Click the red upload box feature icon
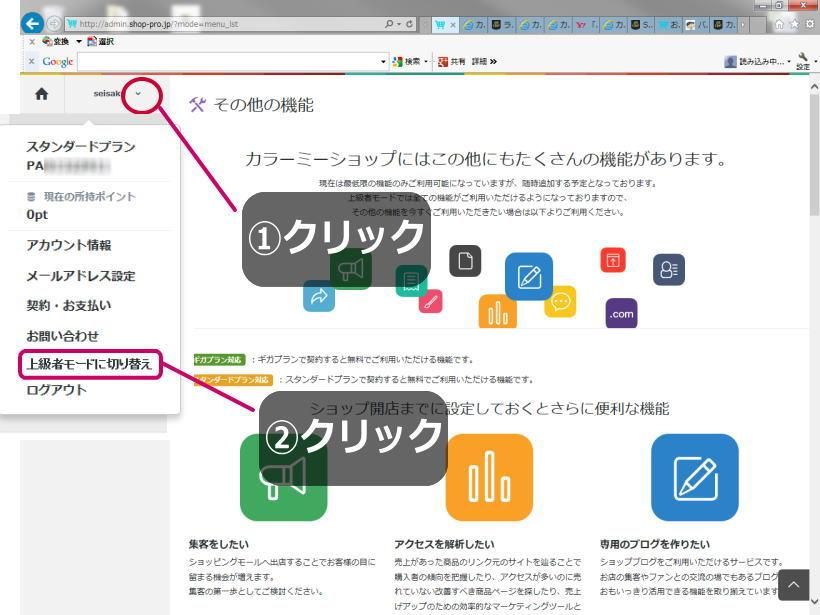Image resolution: width=820 pixels, height=615 pixels. 612,259
